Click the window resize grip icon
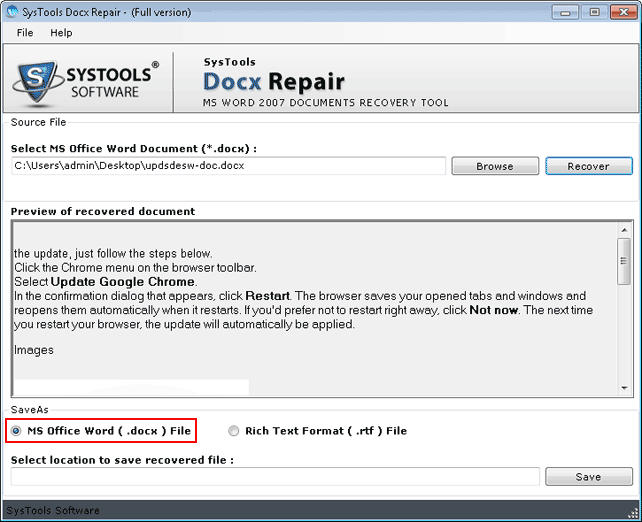 (x=633, y=513)
